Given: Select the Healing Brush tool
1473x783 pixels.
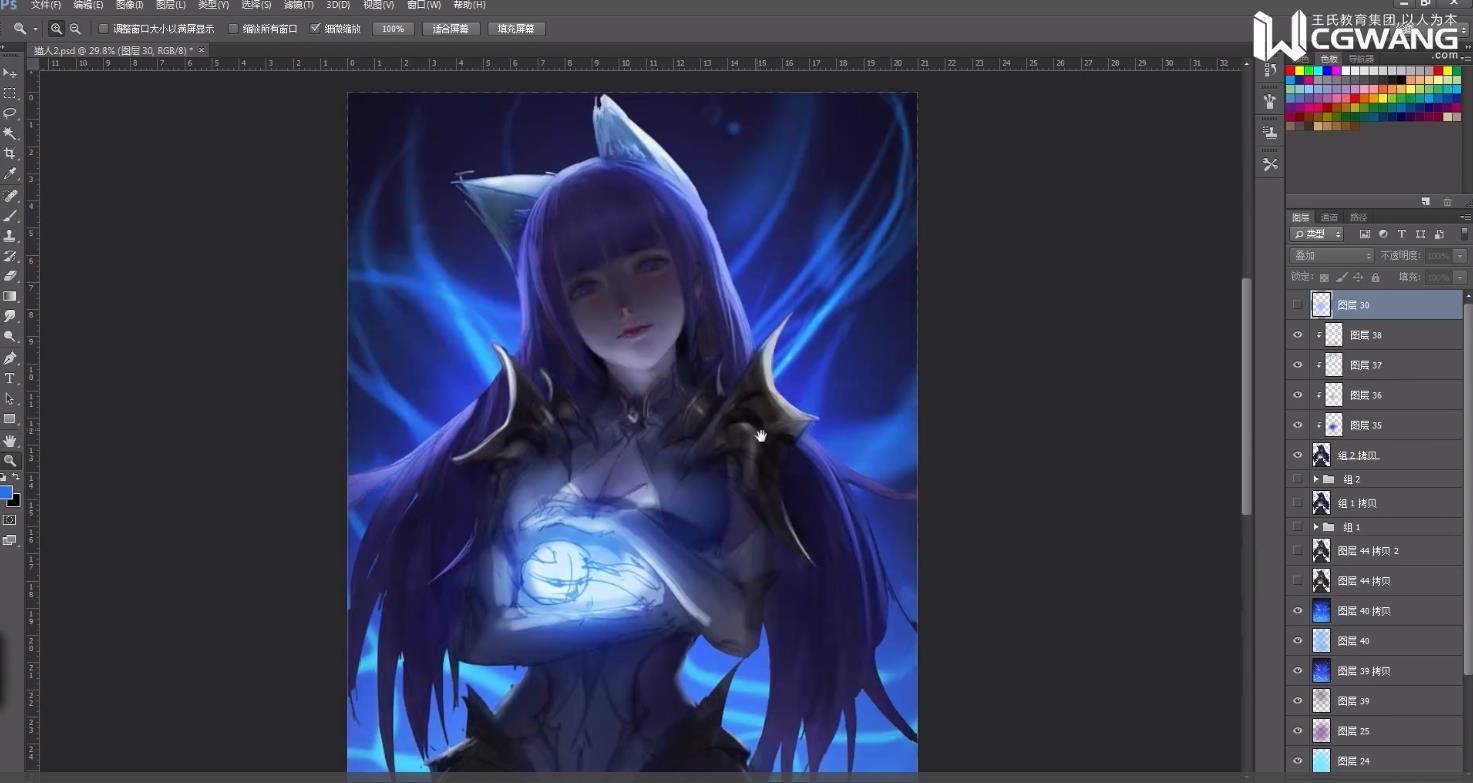Looking at the screenshot, I should pyautogui.click(x=10, y=195).
